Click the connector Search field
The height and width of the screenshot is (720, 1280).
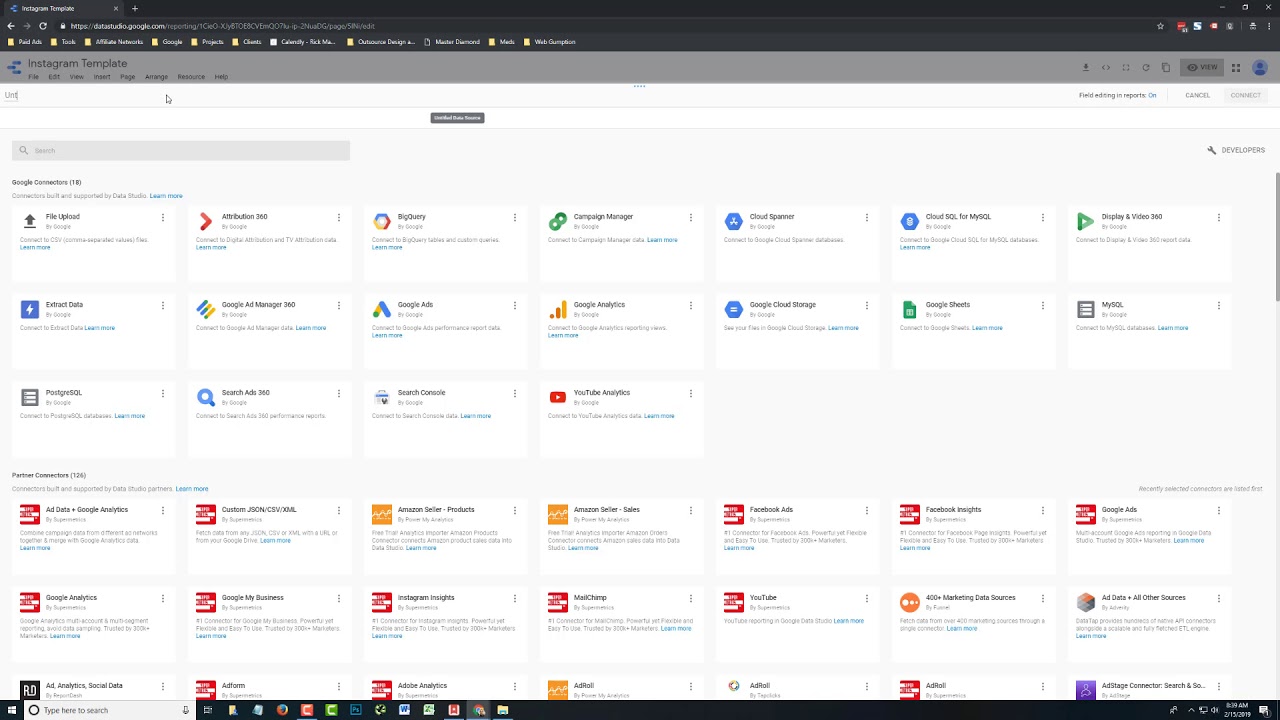point(181,150)
